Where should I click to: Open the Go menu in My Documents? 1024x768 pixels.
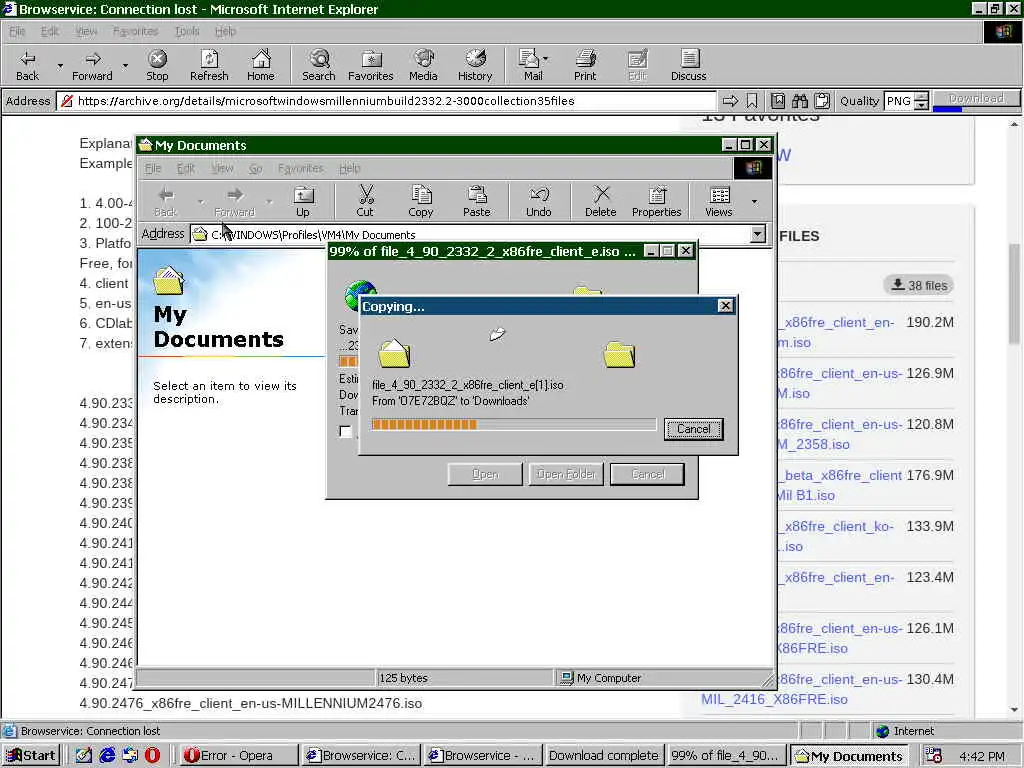click(255, 168)
